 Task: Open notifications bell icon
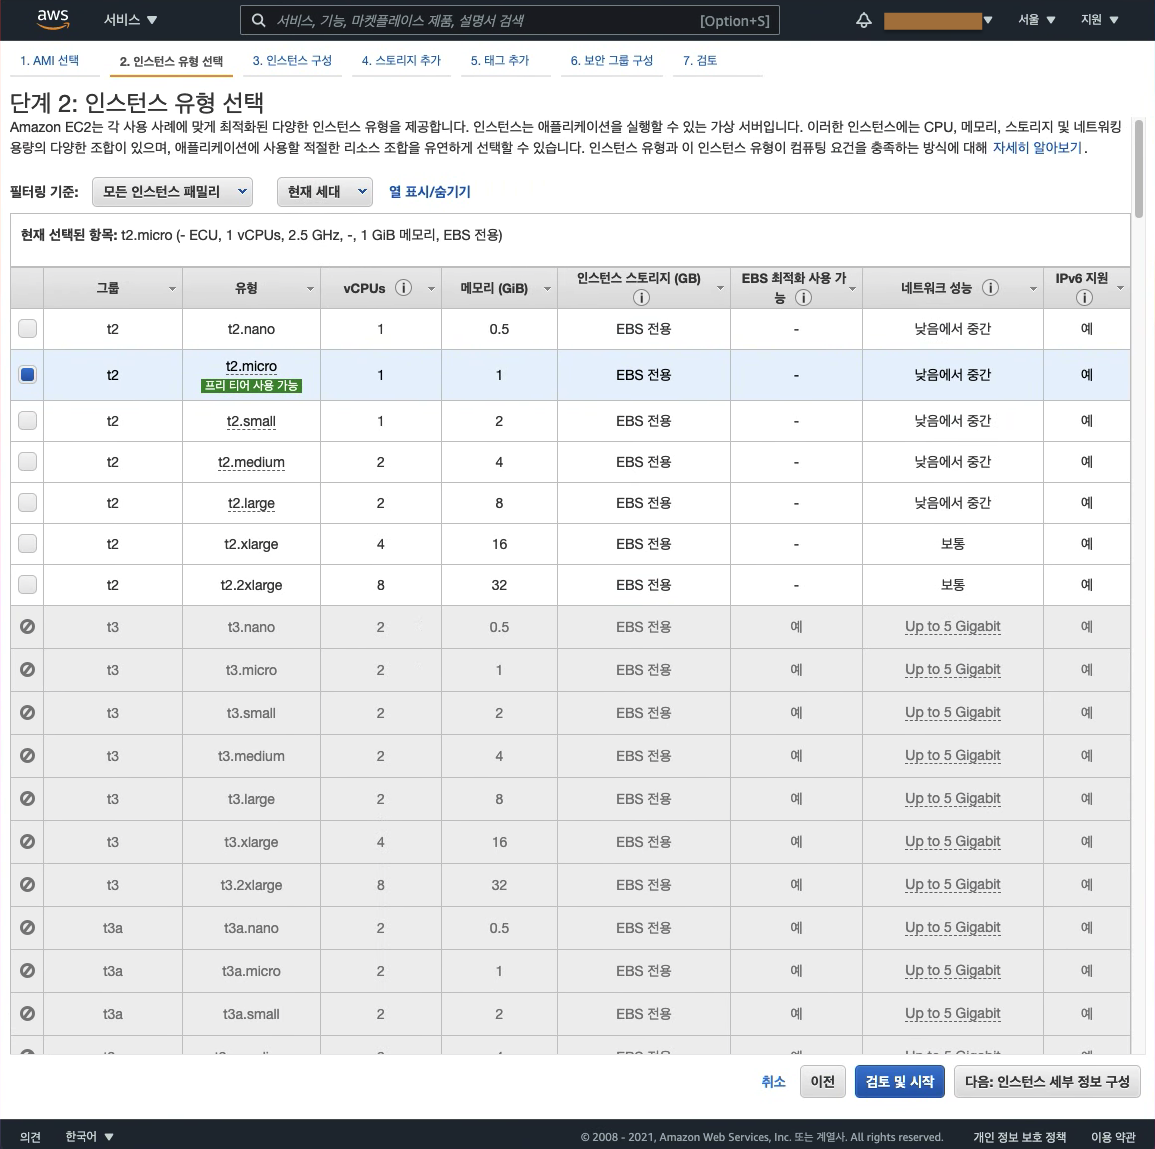click(863, 20)
